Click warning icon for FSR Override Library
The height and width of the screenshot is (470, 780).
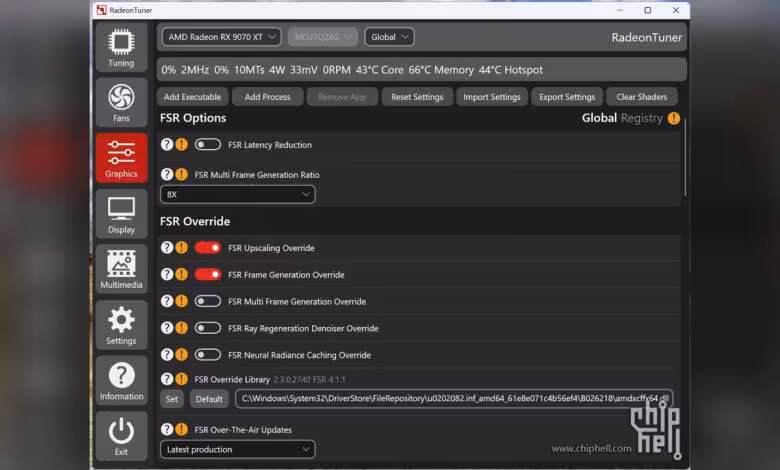[182, 379]
